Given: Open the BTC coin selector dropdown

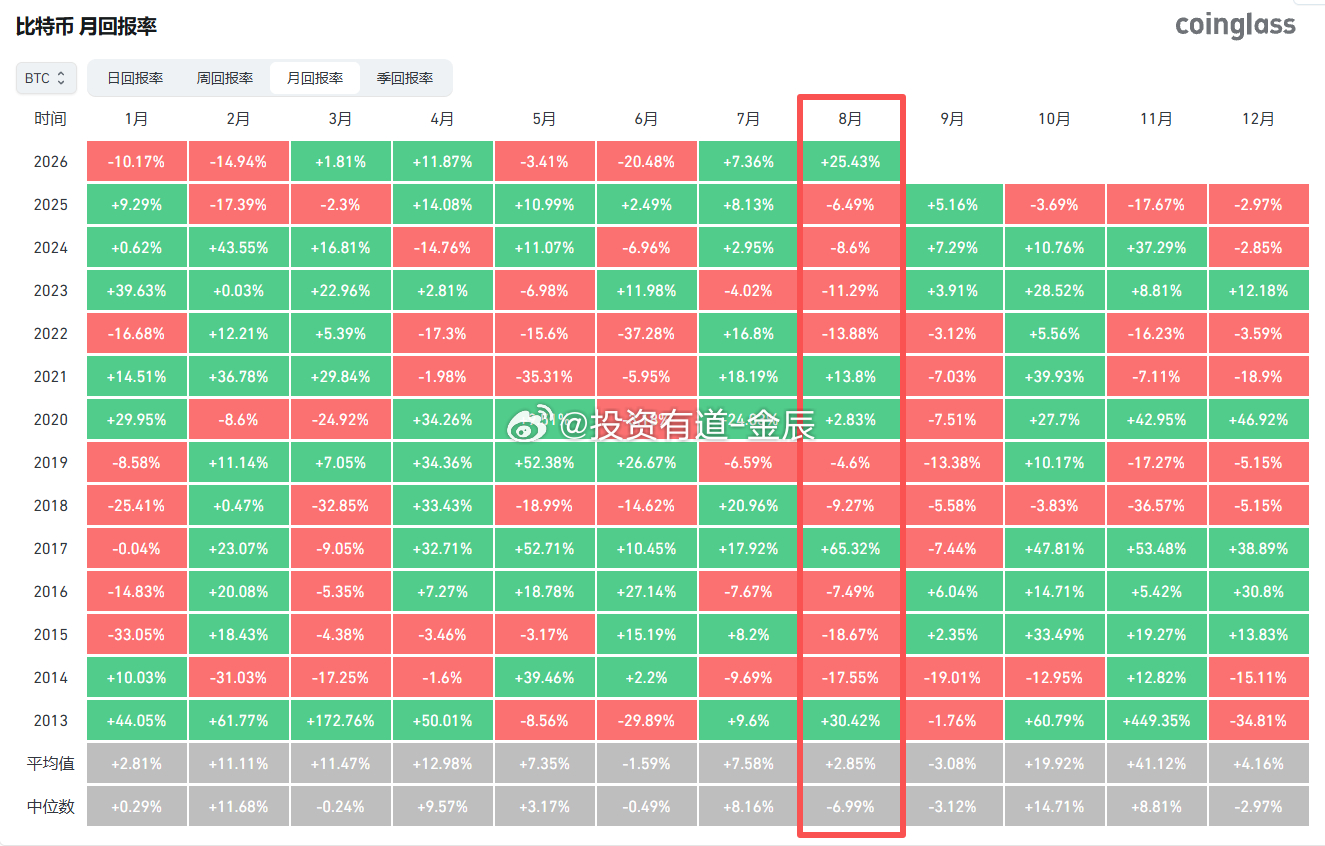Looking at the screenshot, I should pos(46,78).
